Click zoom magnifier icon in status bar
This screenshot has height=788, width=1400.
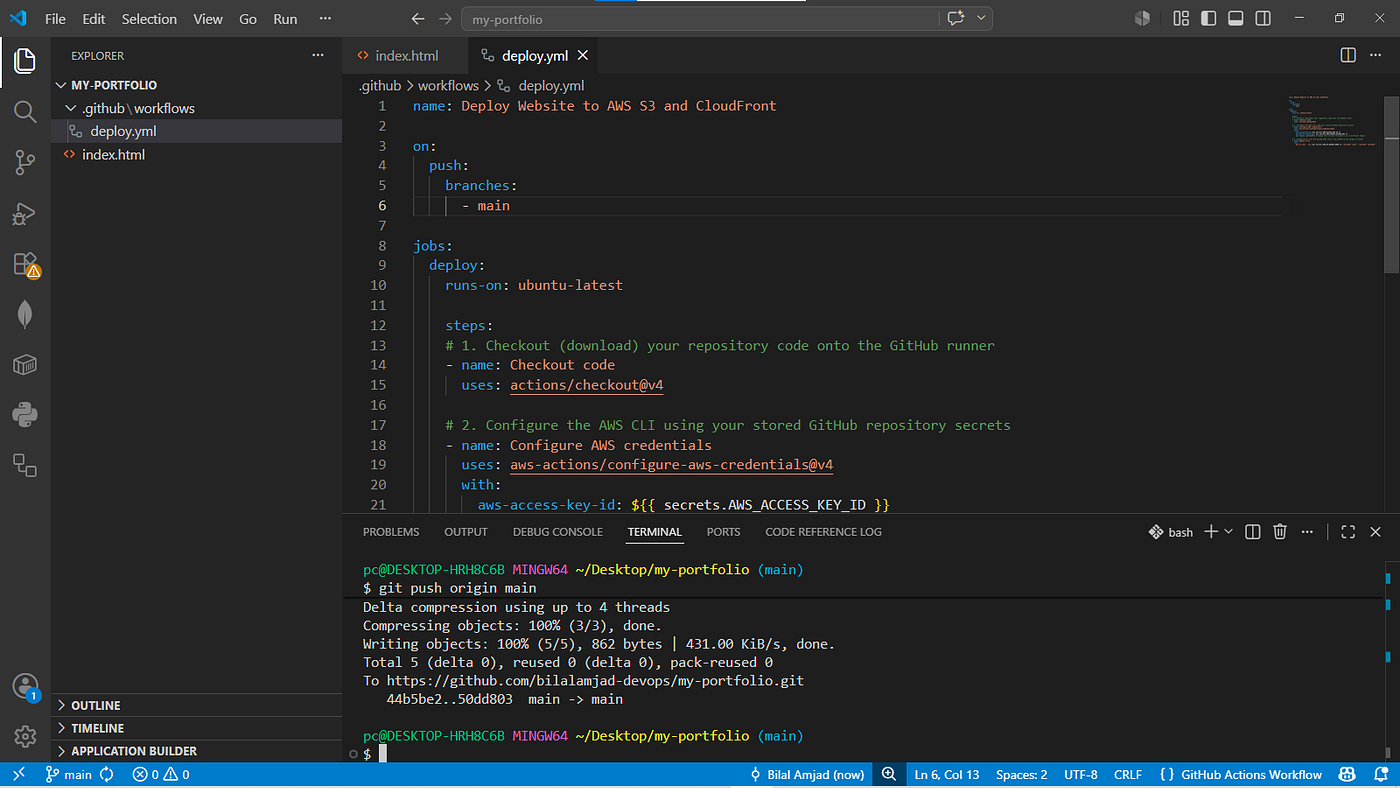click(888, 774)
